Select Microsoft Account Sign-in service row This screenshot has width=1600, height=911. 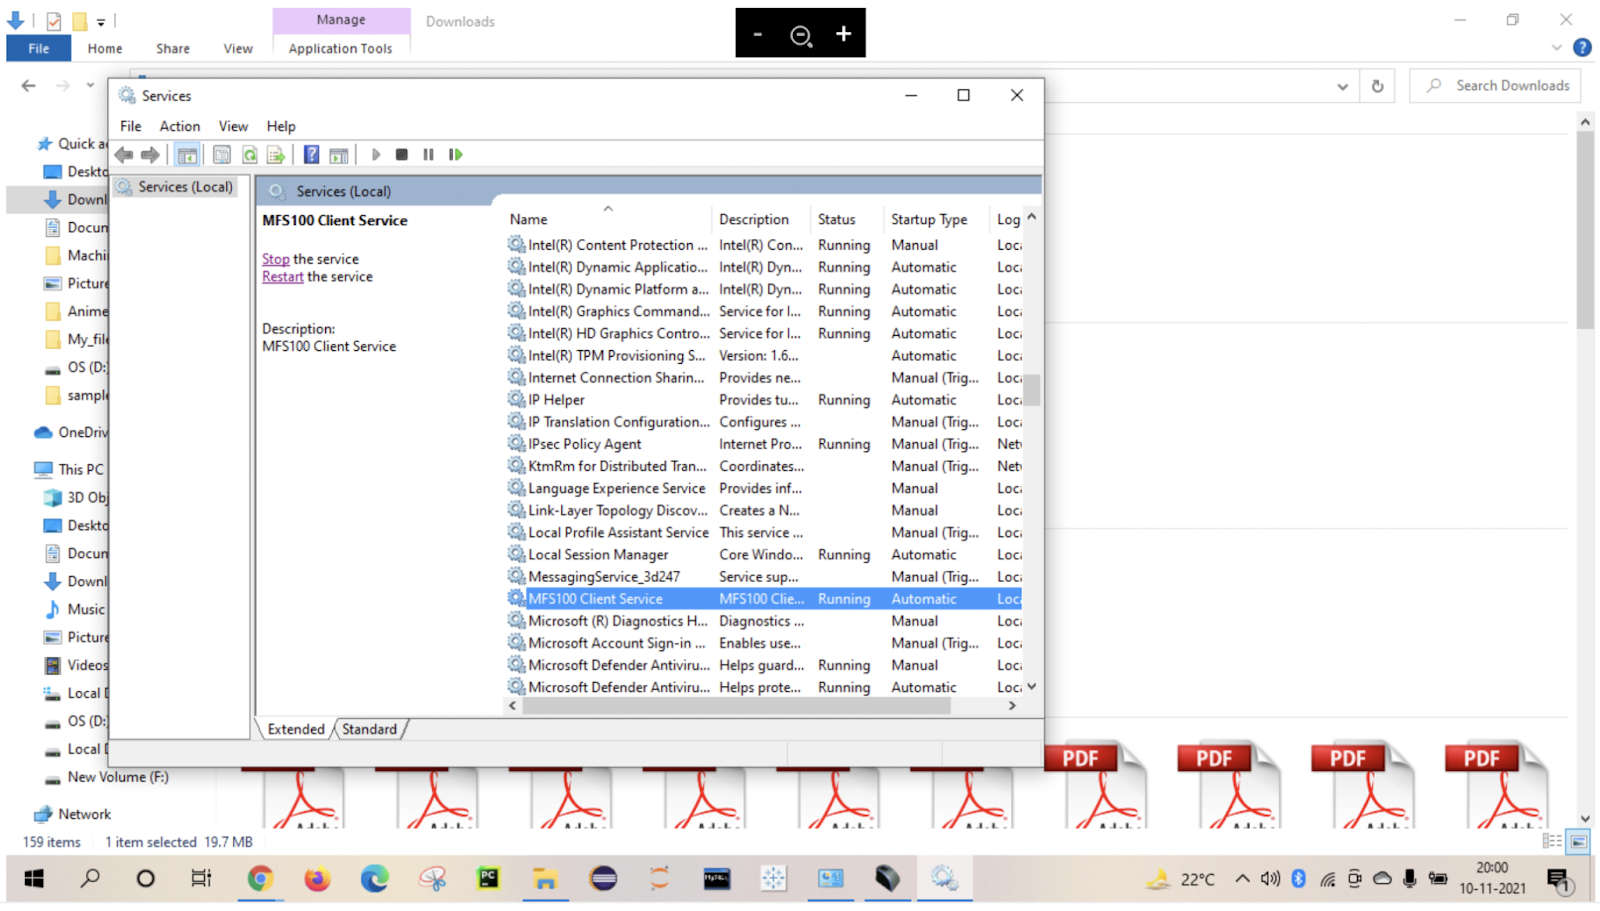[764, 643]
